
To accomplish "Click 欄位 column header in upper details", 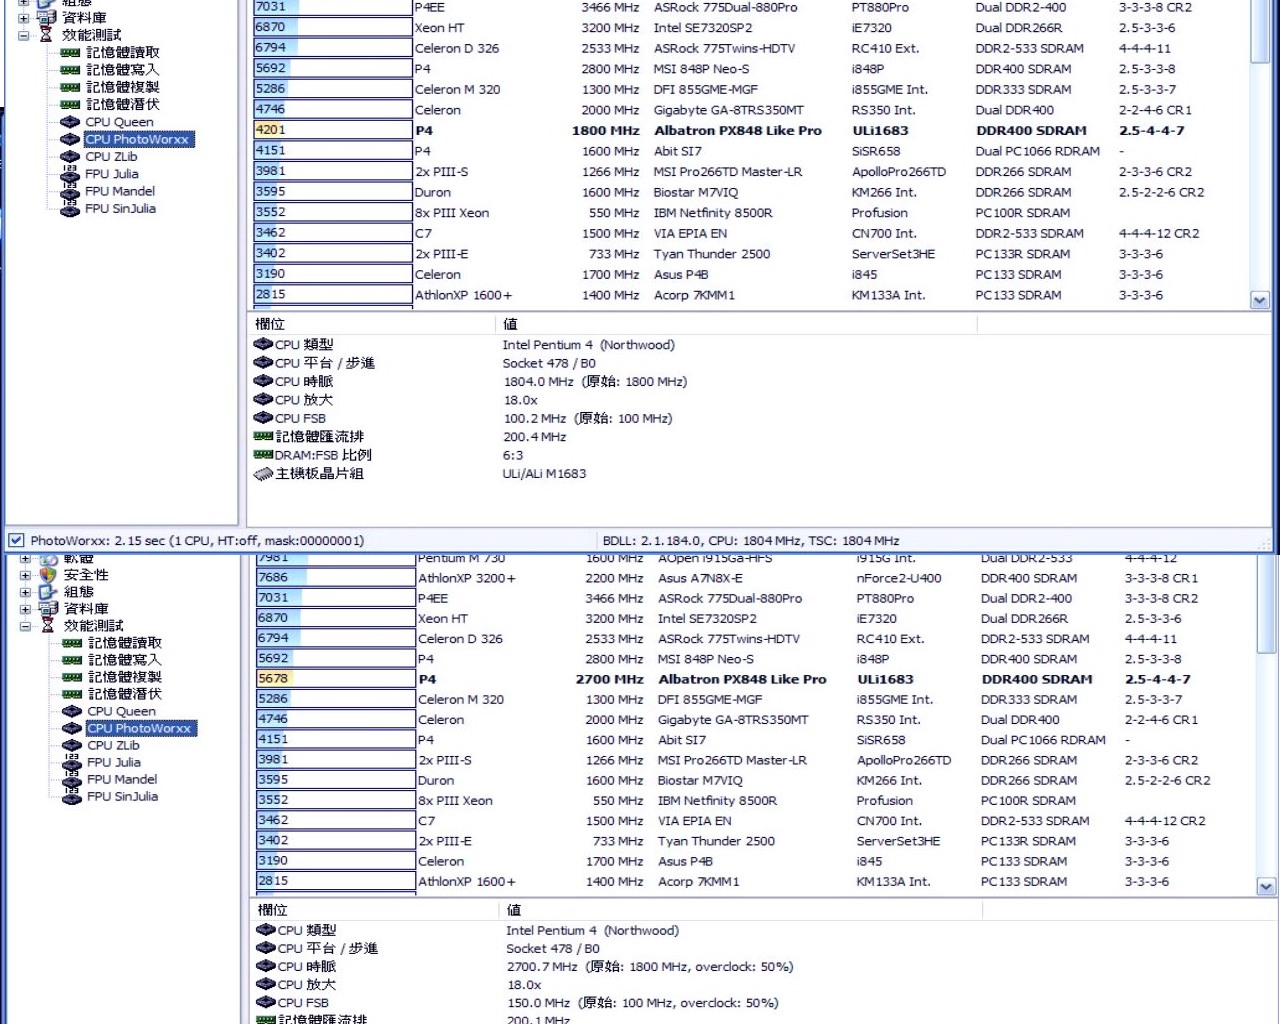I will [x=371, y=324].
